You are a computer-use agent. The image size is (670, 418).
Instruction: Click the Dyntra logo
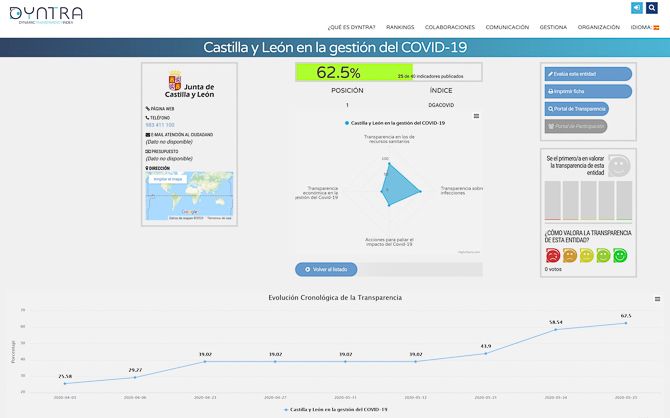click(44, 14)
